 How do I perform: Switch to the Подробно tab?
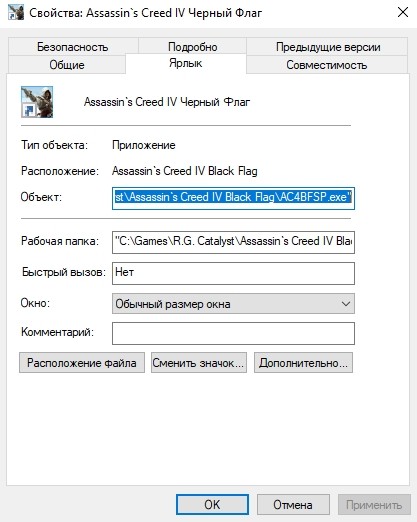click(x=192, y=46)
